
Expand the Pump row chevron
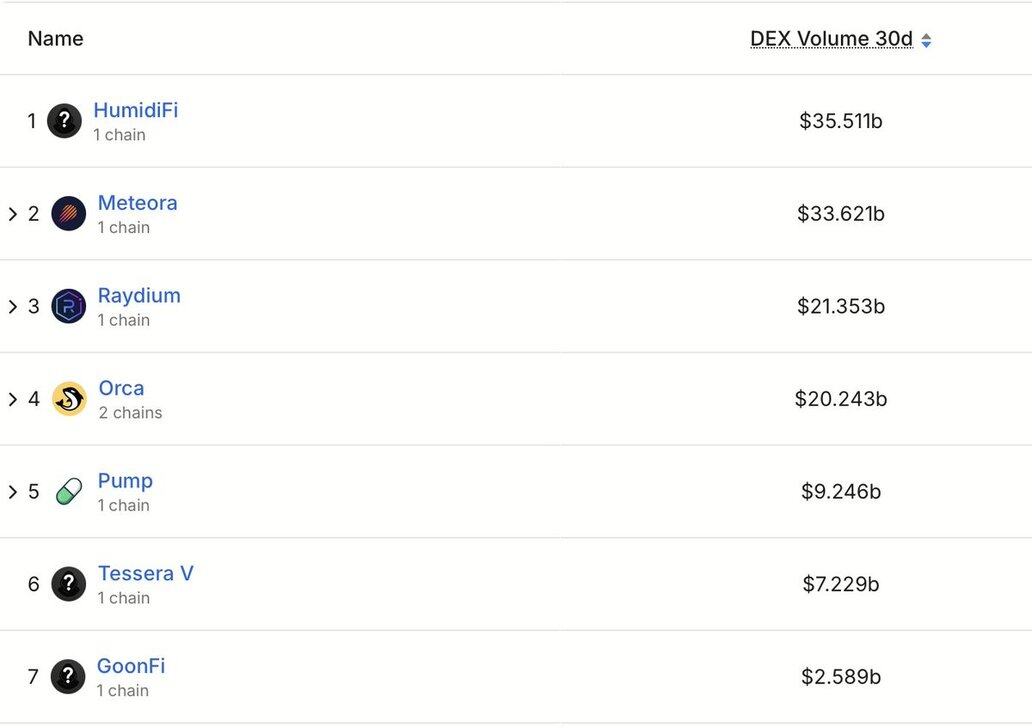point(13,492)
